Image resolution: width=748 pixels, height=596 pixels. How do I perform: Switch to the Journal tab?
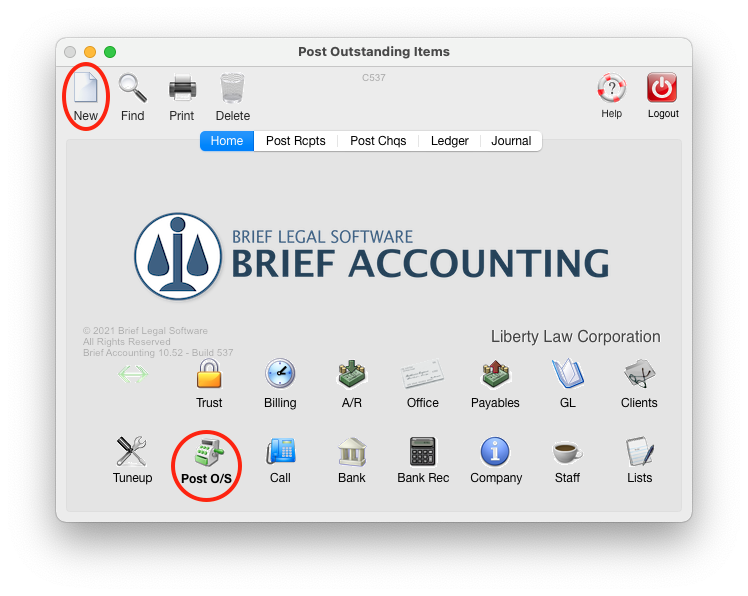(511, 141)
